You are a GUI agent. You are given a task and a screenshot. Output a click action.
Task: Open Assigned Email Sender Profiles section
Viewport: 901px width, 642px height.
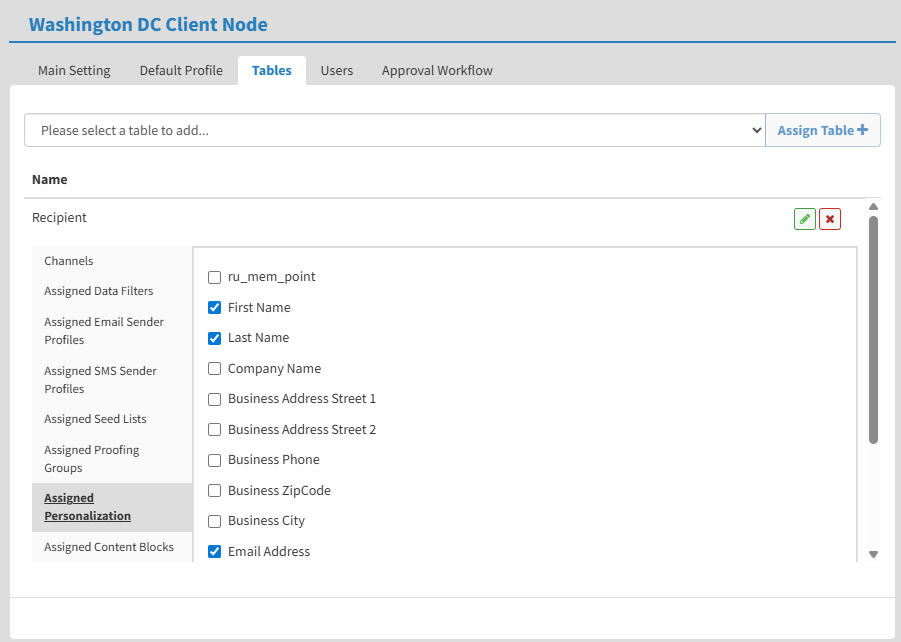tap(104, 331)
